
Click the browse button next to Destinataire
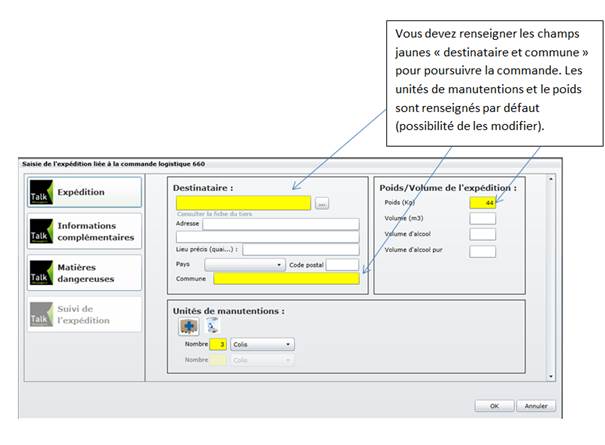322,203
